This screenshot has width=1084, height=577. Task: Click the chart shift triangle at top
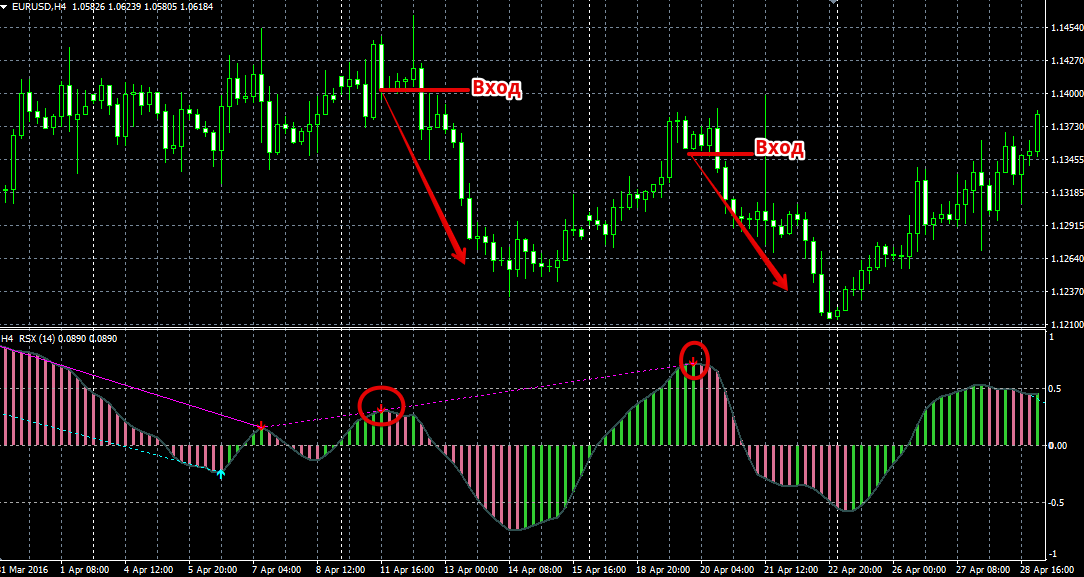833,3
